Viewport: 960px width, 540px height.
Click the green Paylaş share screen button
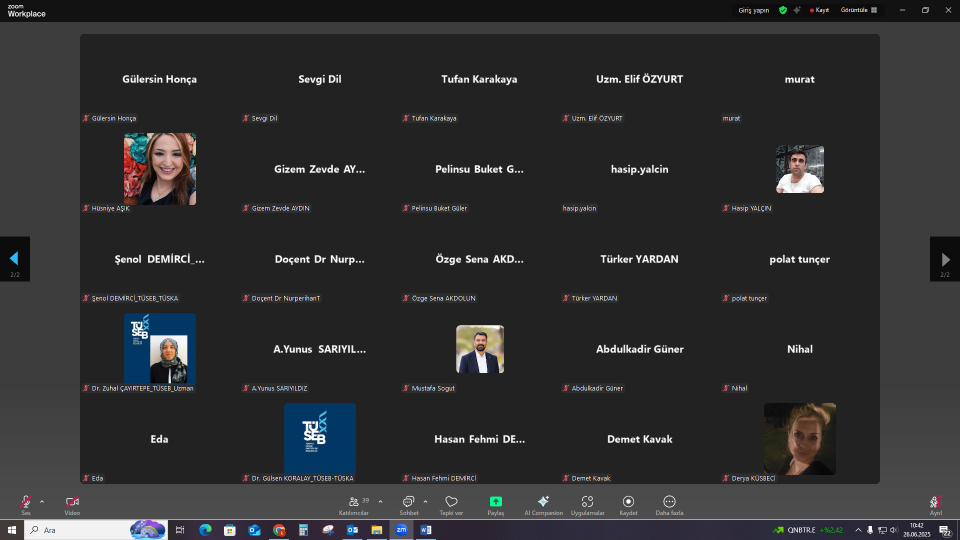496,502
